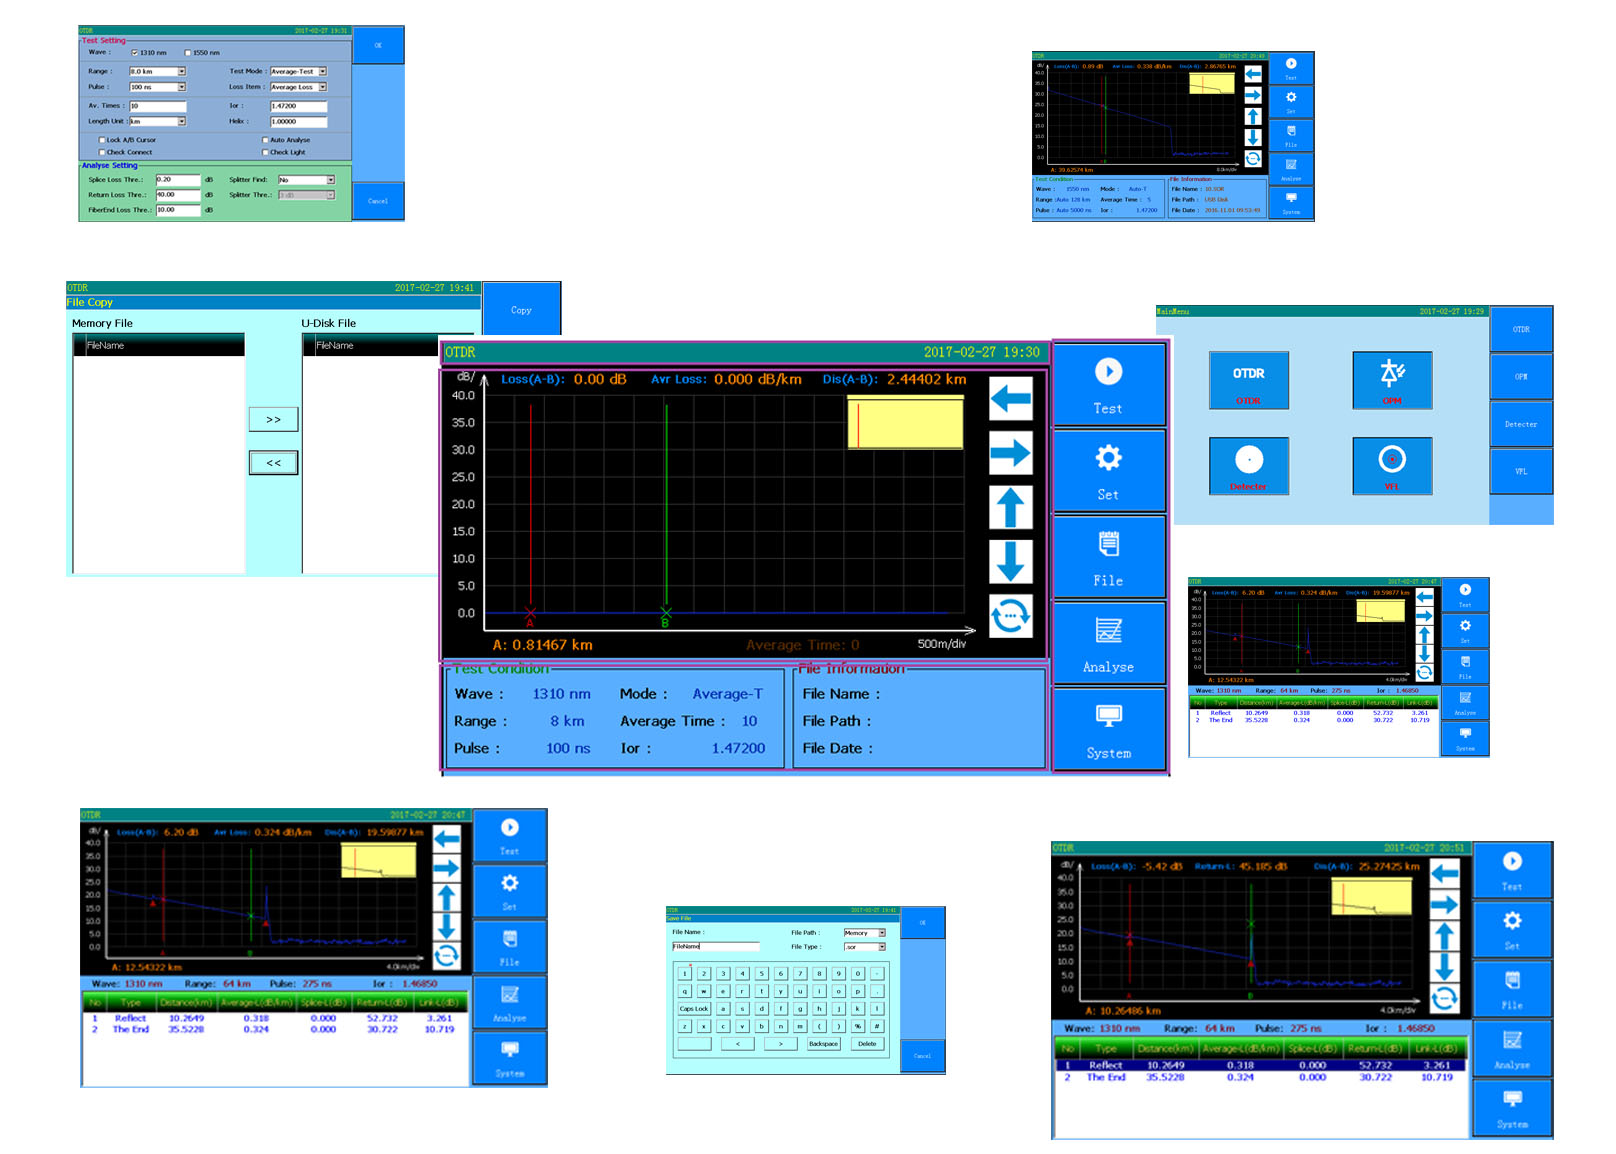Open the Test Mode dropdown
The image size is (1616, 1154).
click(323, 72)
